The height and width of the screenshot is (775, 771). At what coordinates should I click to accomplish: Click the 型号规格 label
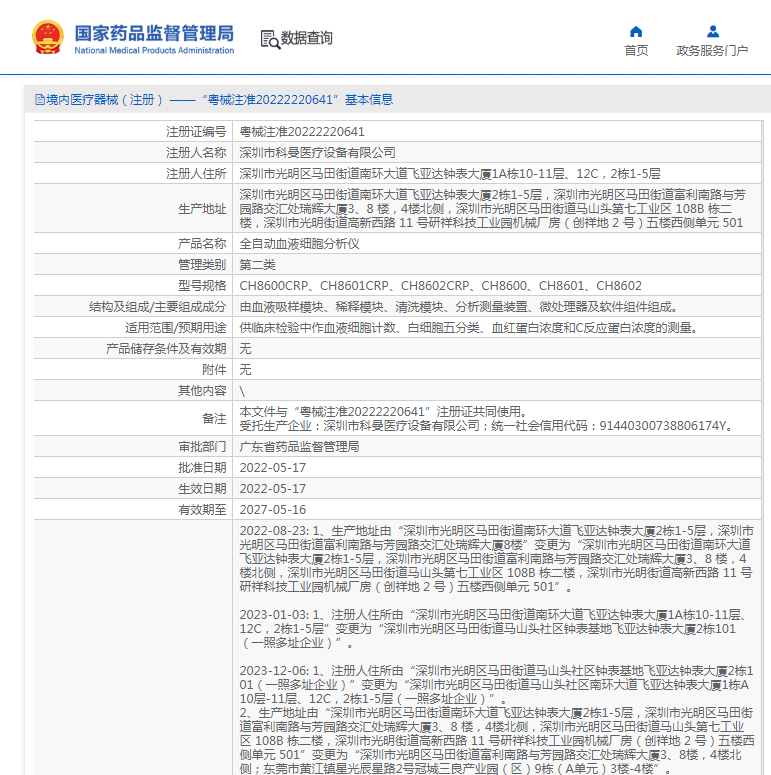tap(202, 286)
